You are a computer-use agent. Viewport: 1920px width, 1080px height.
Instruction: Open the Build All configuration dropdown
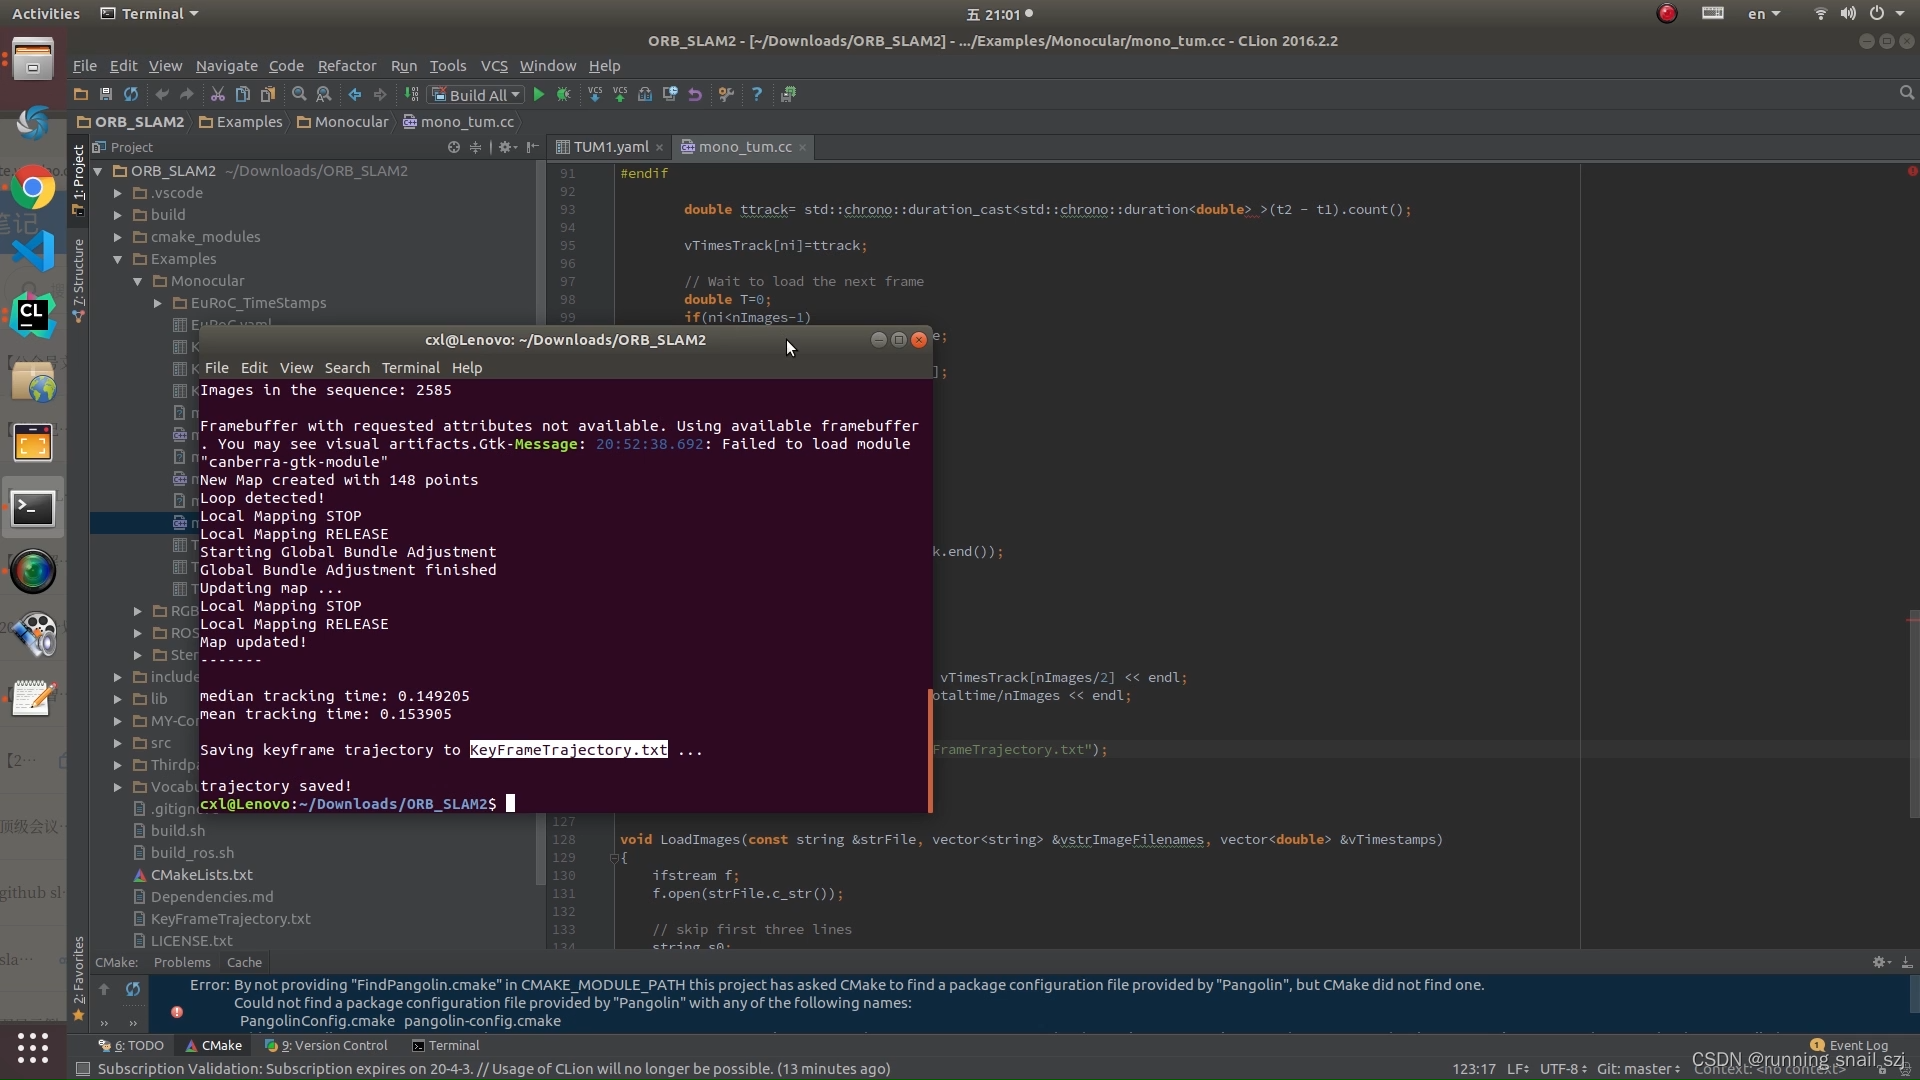coord(477,95)
